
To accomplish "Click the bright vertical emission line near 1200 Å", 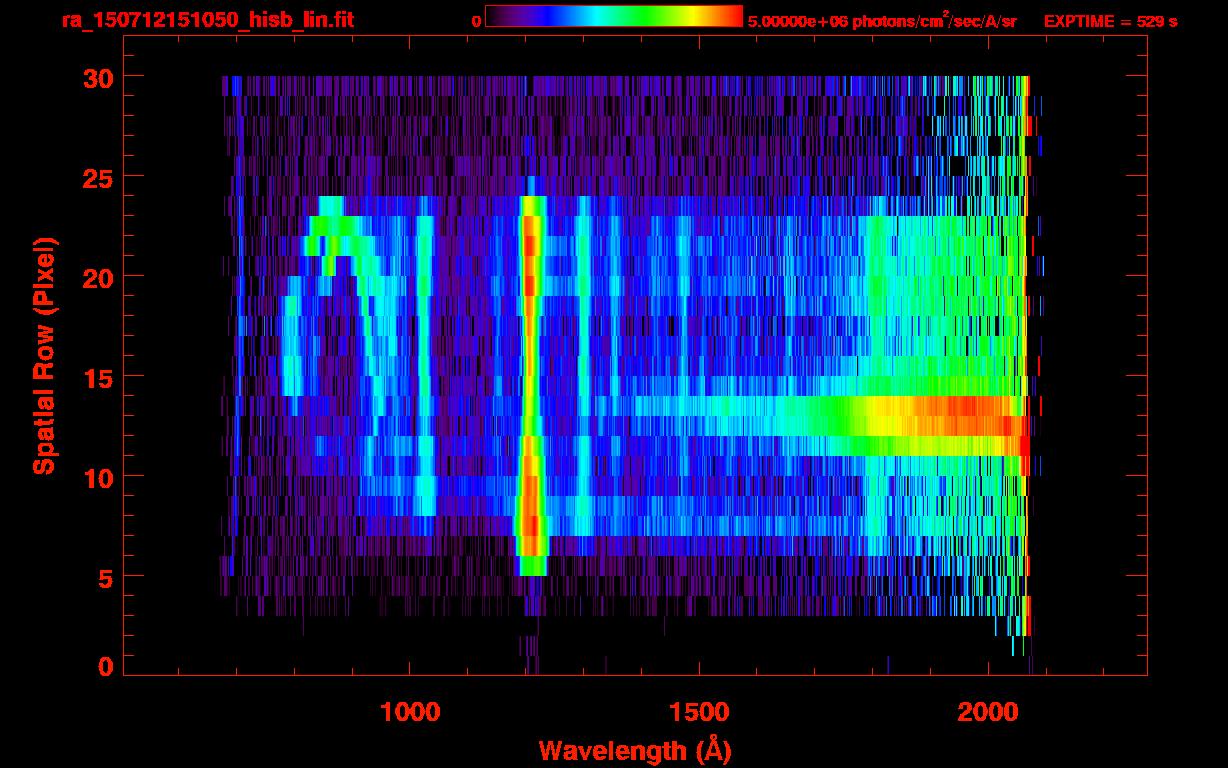I will (x=530, y=380).
